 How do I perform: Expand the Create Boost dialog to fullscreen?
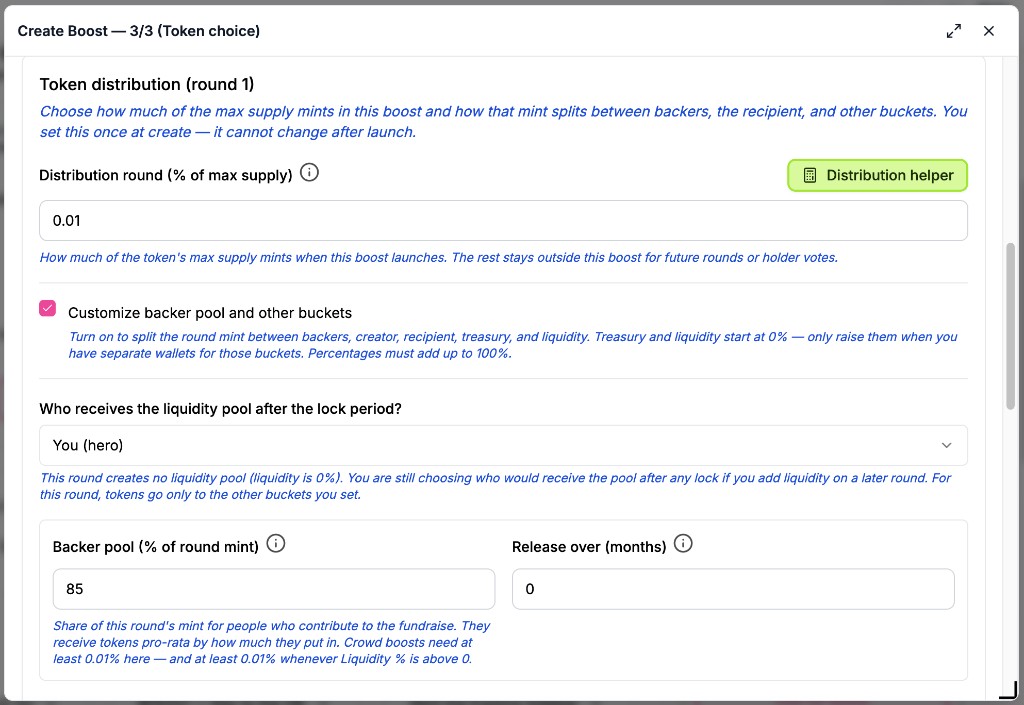pos(953,31)
